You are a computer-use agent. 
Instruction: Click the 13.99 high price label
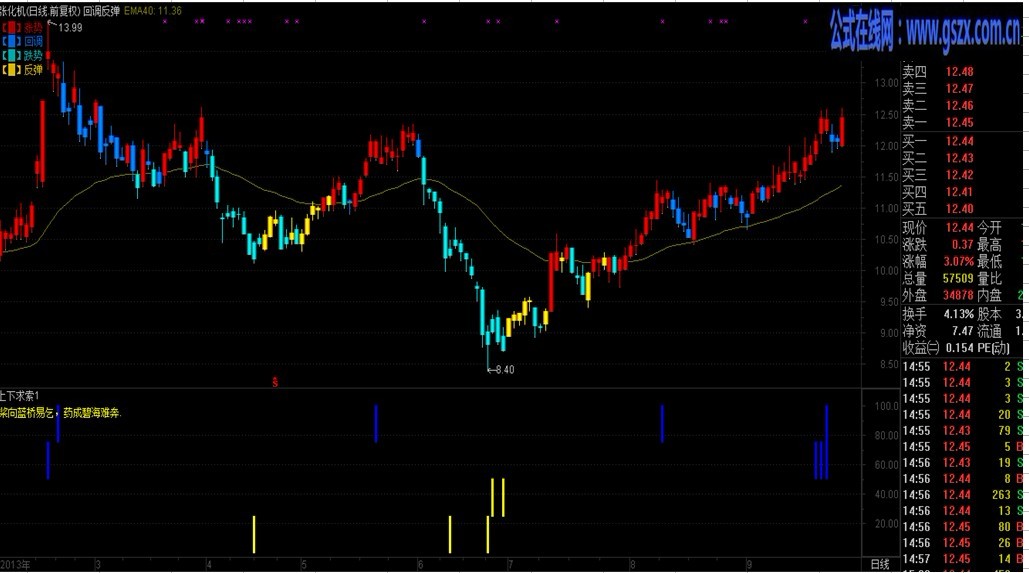70,28
